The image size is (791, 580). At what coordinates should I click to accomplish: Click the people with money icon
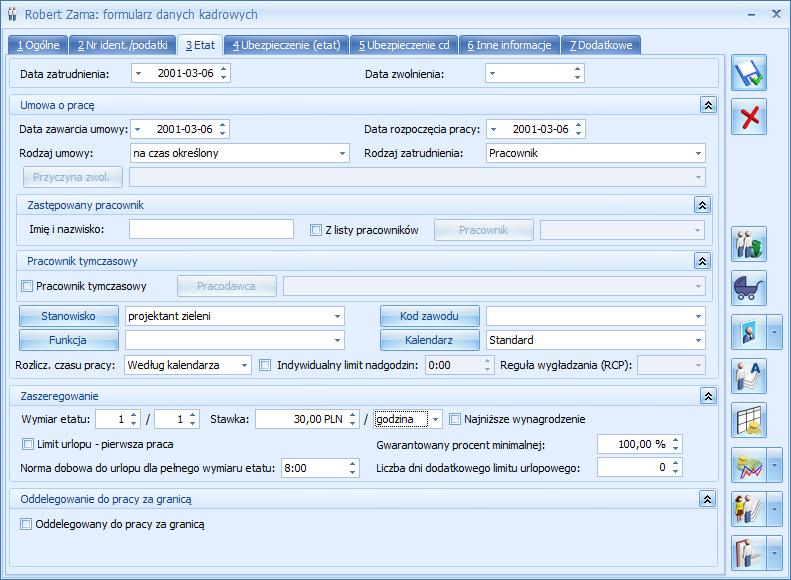pos(749,245)
